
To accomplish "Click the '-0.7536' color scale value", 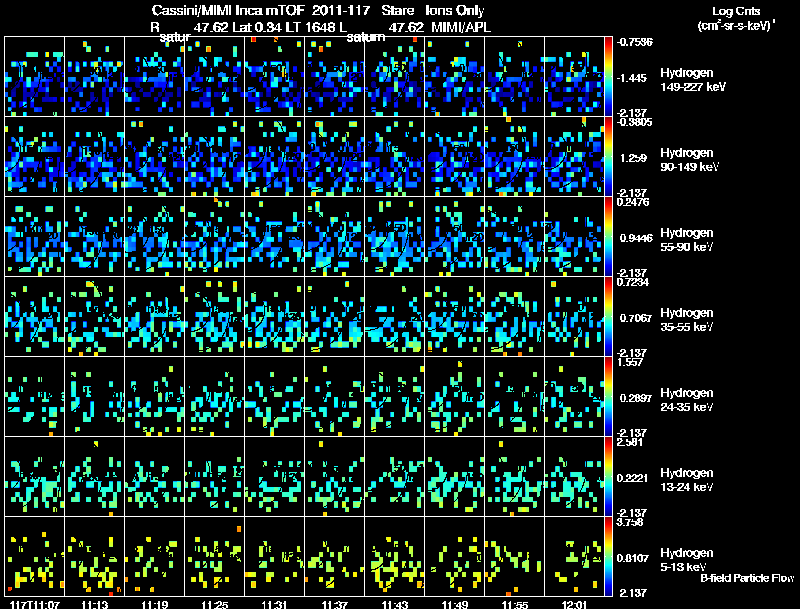I will coord(635,42).
